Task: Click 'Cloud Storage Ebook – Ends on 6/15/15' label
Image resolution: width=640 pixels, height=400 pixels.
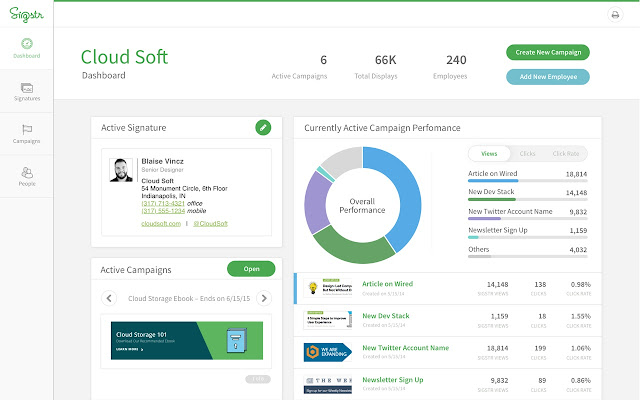Action: (x=189, y=298)
